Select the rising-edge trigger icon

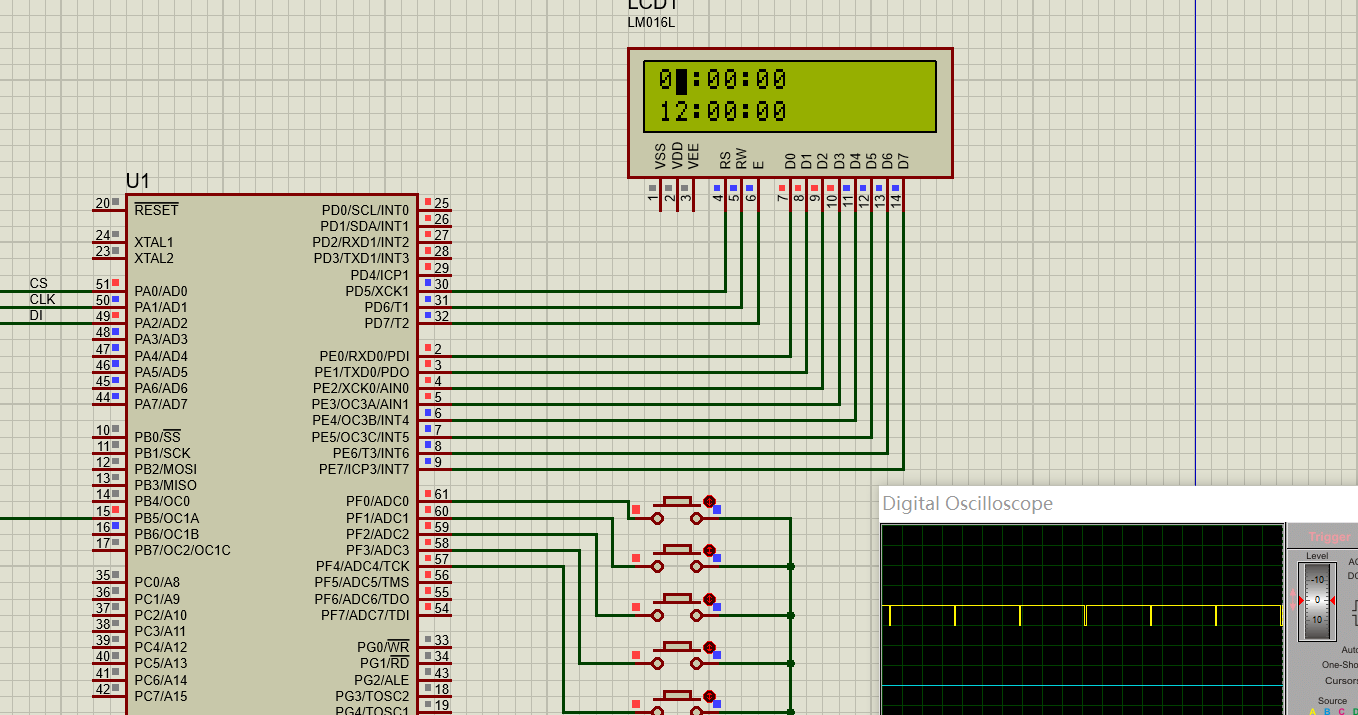click(x=1355, y=606)
